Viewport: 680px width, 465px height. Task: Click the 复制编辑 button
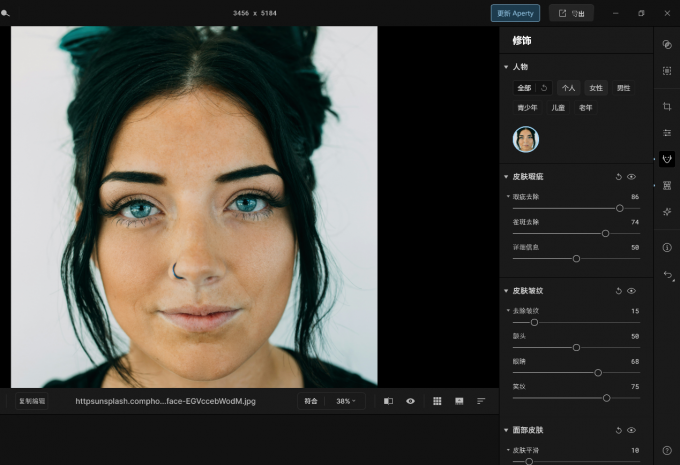[32, 401]
